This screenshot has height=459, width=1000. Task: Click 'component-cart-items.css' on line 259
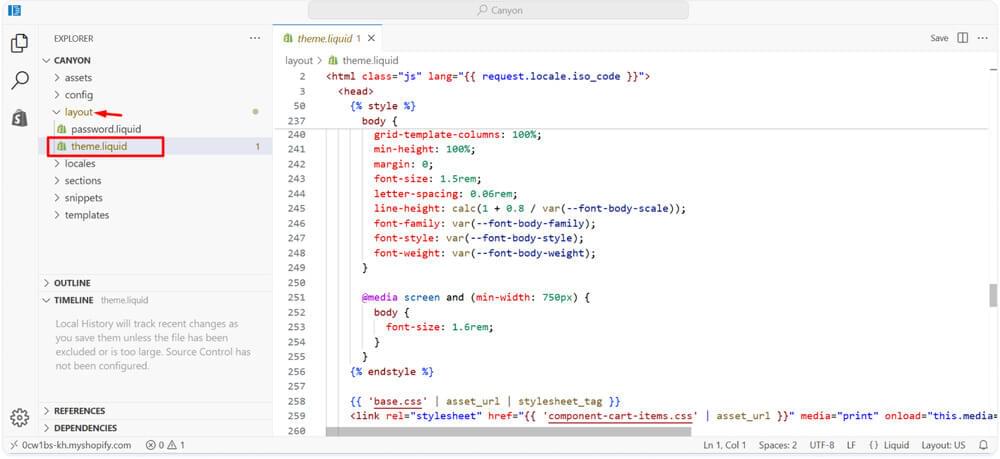[x=622, y=416]
